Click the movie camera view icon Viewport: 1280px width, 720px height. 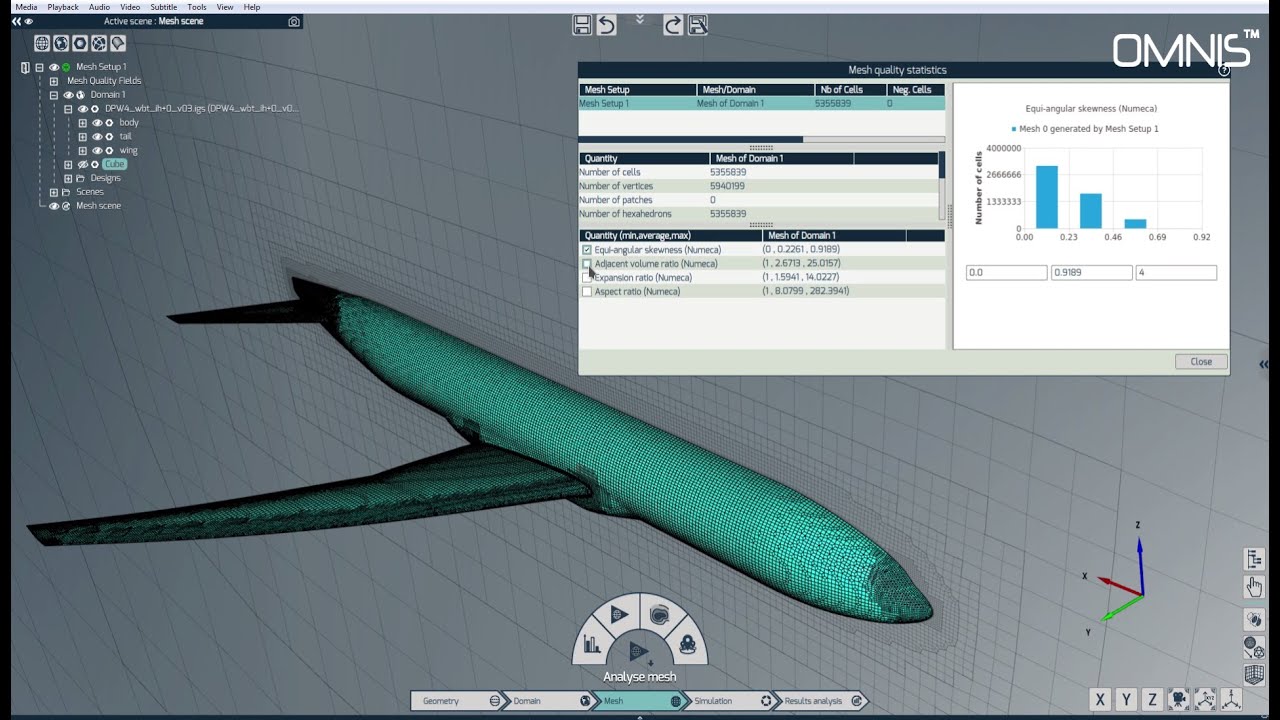pos(1179,699)
